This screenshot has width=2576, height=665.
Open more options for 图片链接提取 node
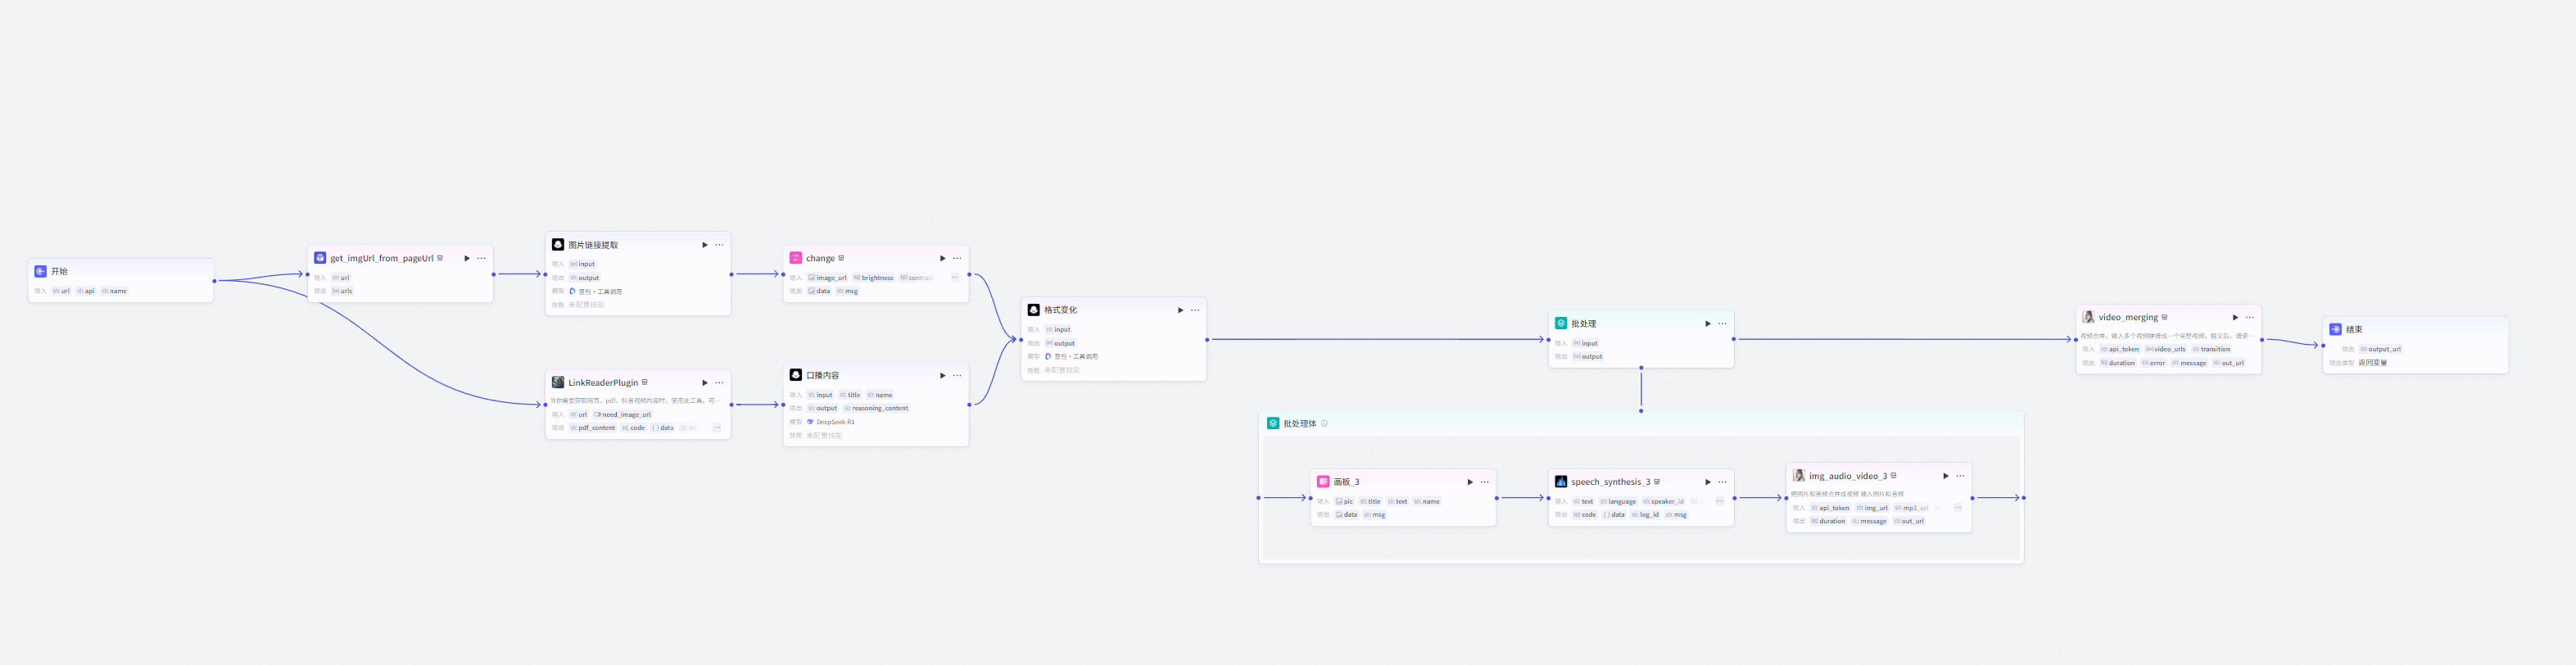click(719, 245)
